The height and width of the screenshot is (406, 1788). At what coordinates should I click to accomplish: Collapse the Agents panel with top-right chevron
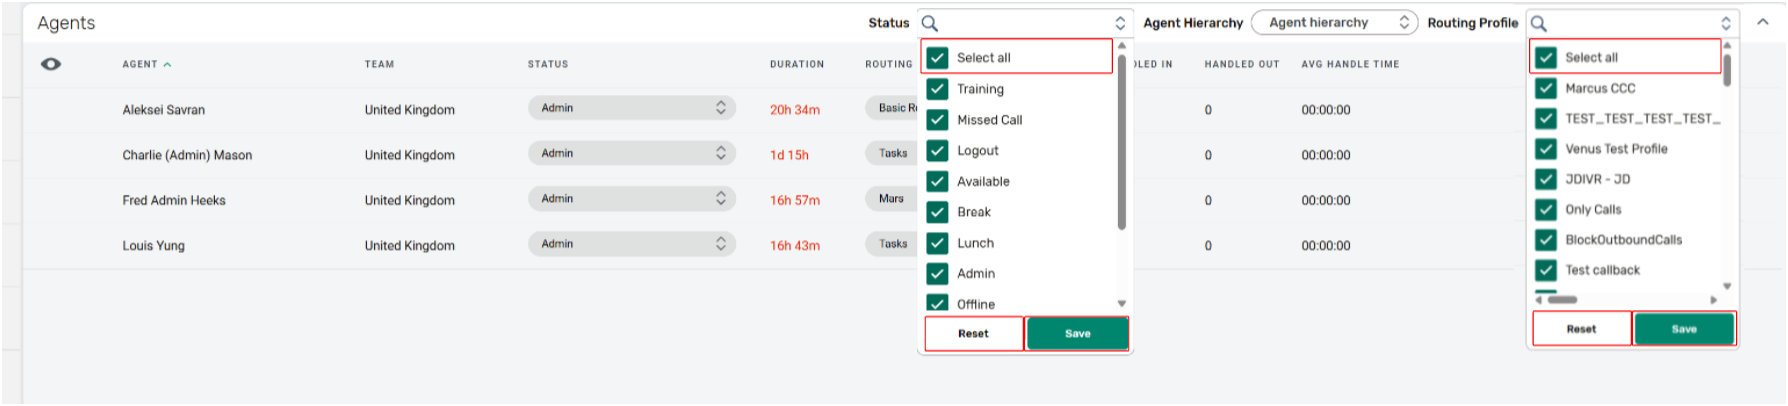[1762, 22]
